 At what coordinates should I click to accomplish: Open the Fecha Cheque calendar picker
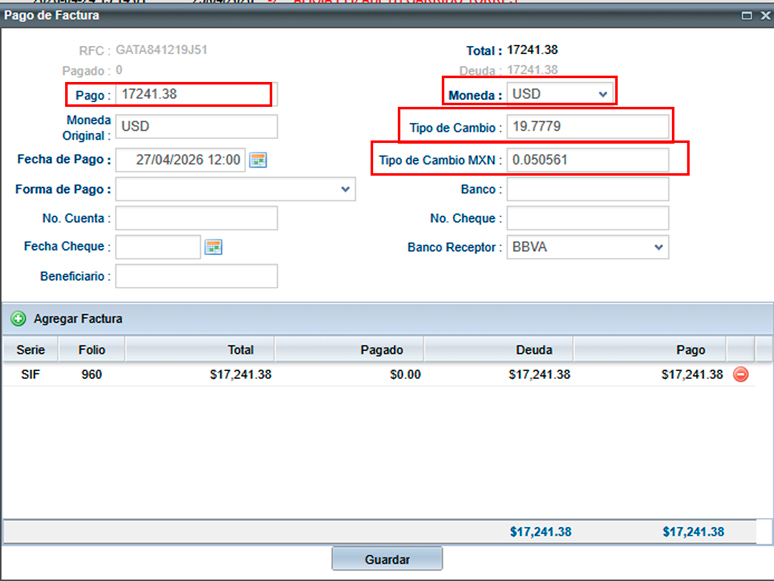213,247
